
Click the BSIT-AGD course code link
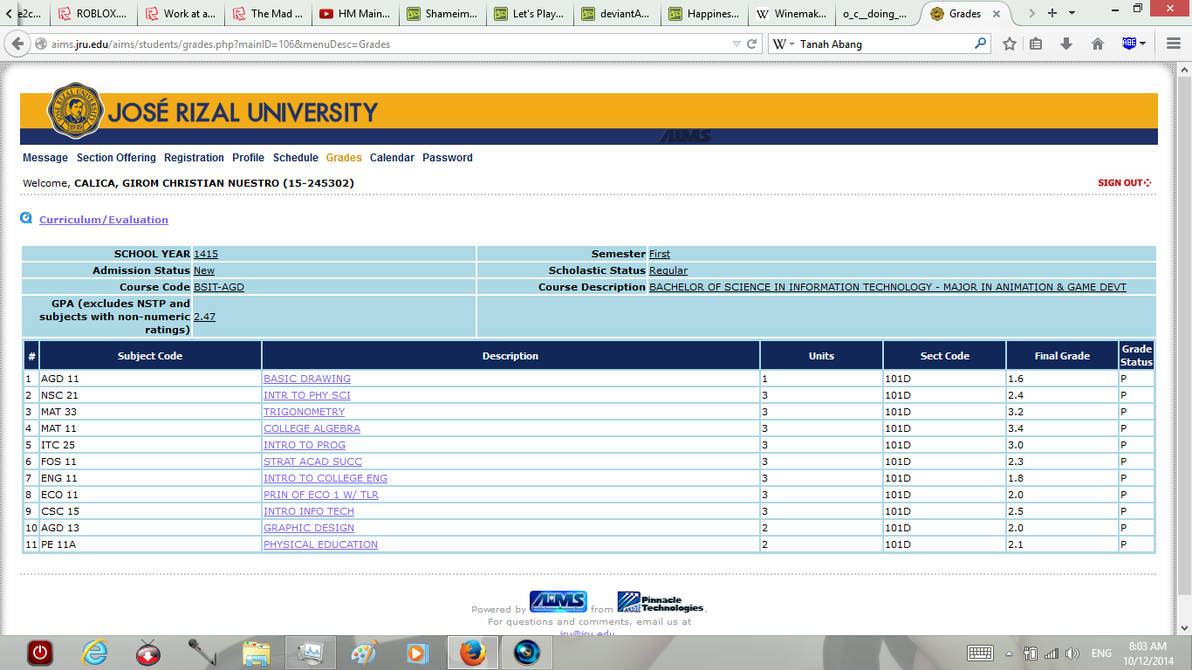click(x=219, y=287)
